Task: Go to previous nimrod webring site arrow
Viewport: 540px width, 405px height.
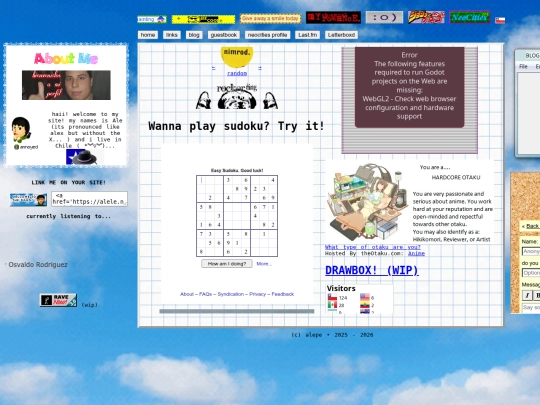Action: [214, 68]
